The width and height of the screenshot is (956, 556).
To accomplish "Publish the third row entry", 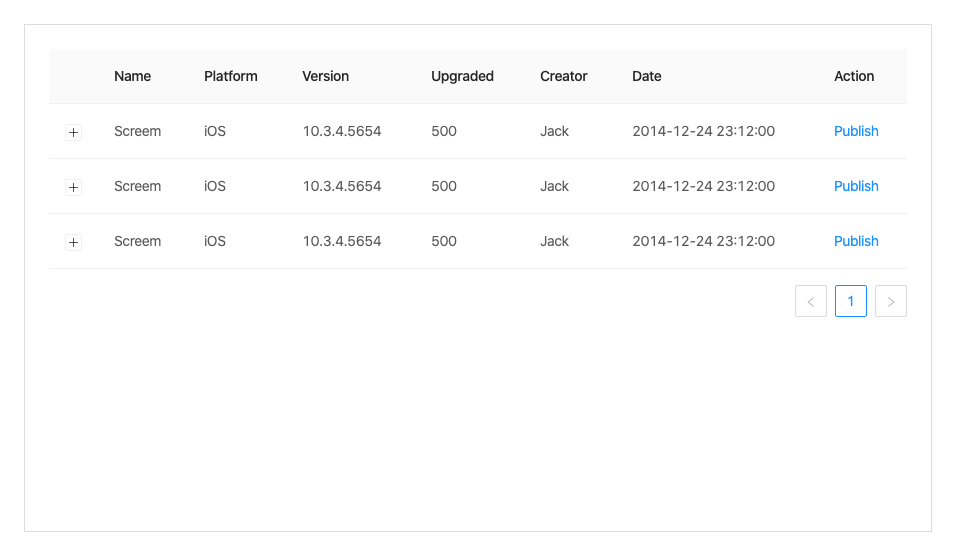I will click(x=856, y=241).
